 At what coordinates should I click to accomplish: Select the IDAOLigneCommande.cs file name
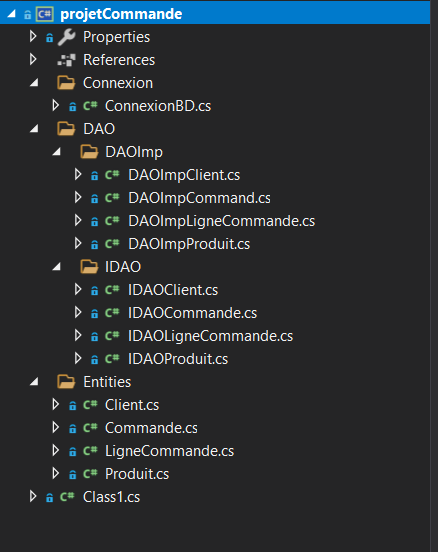point(211,336)
